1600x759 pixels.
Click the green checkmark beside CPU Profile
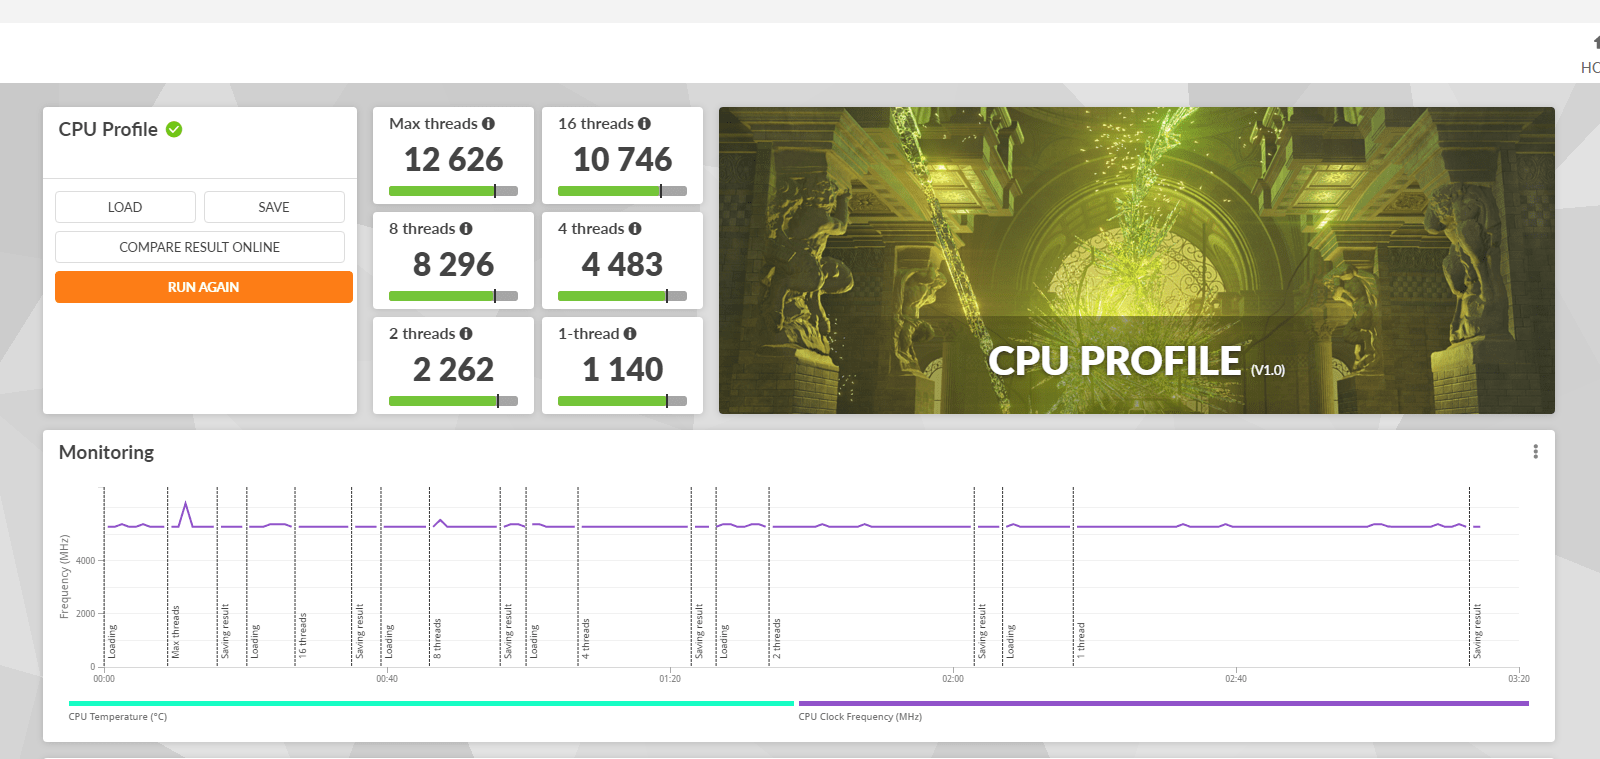pos(174,129)
